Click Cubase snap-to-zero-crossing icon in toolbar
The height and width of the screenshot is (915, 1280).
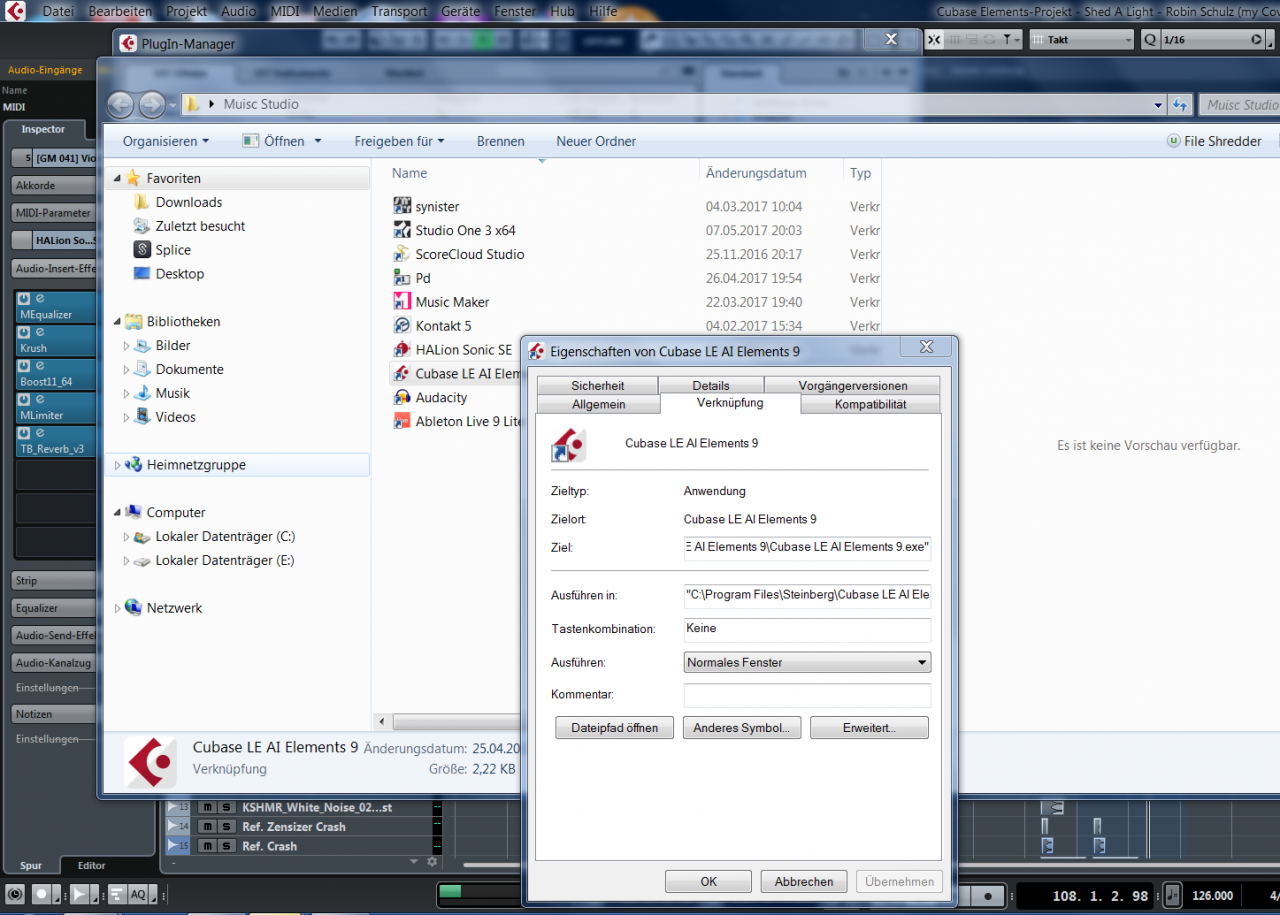point(934,39)
